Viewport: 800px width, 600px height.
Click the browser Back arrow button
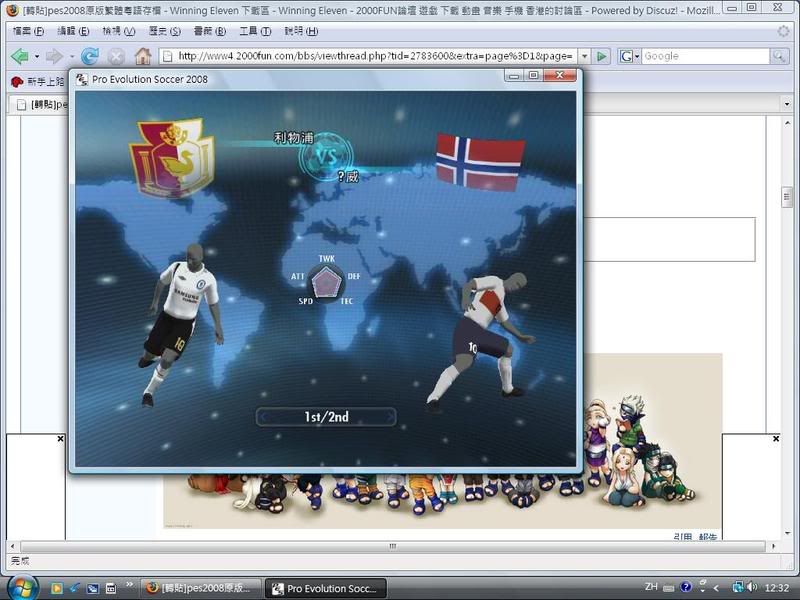tap(19, 56)
